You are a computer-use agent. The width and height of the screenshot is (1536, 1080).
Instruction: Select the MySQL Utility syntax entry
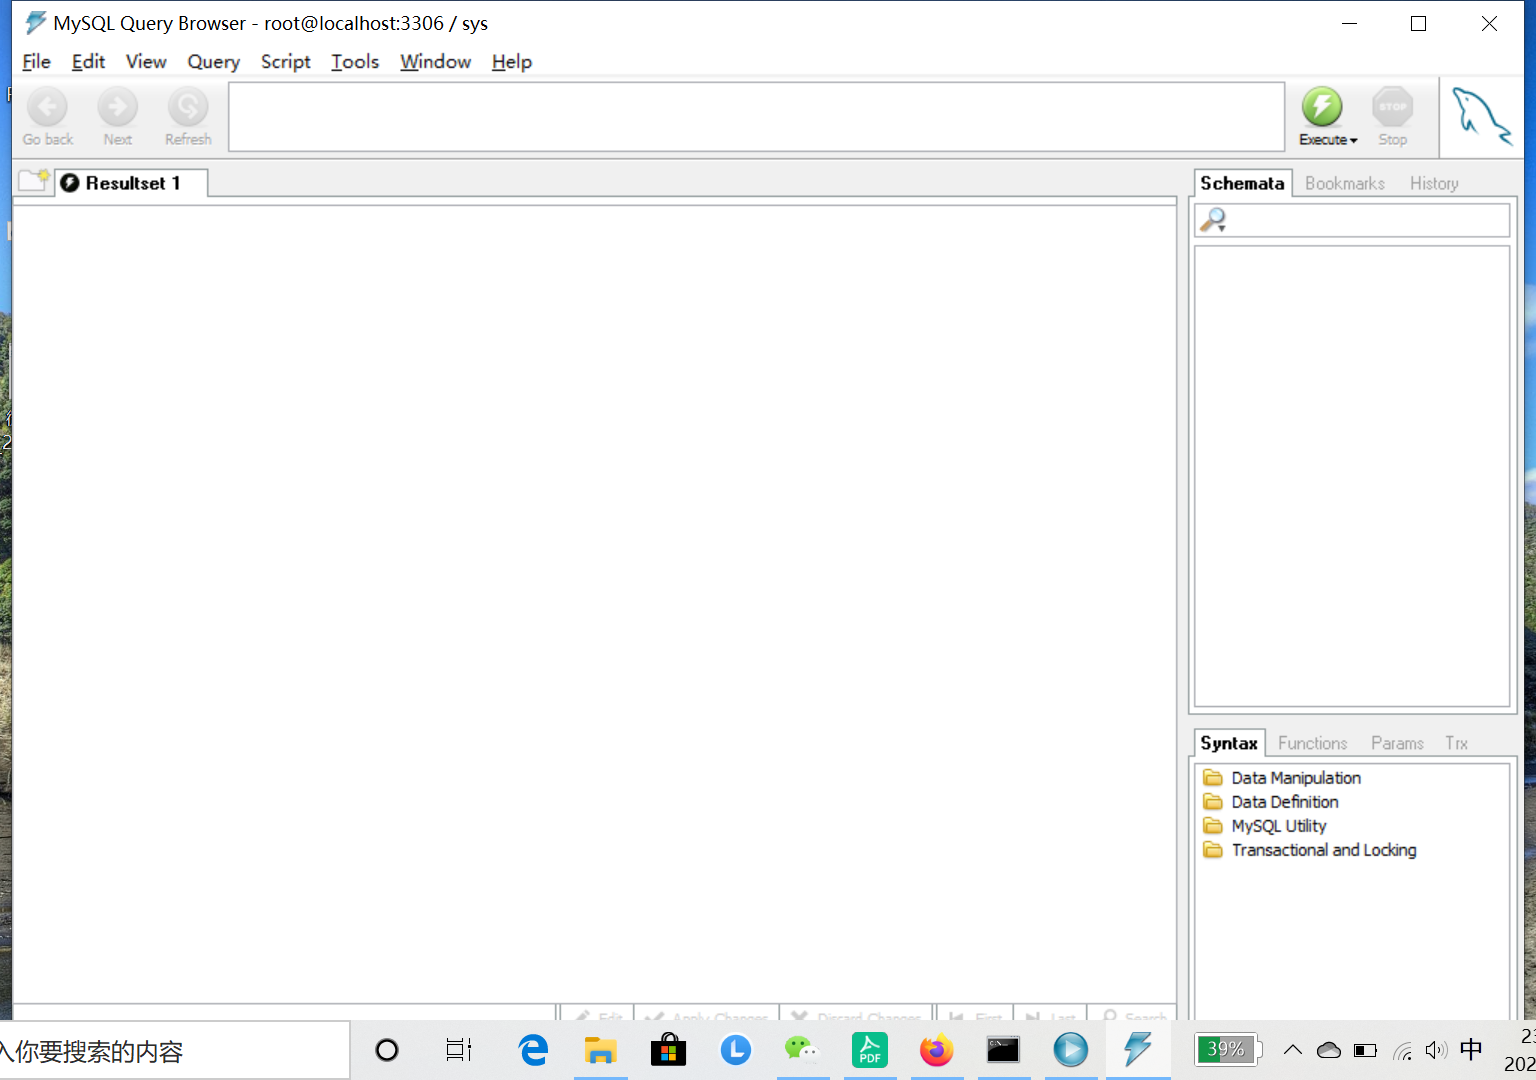1279,826
